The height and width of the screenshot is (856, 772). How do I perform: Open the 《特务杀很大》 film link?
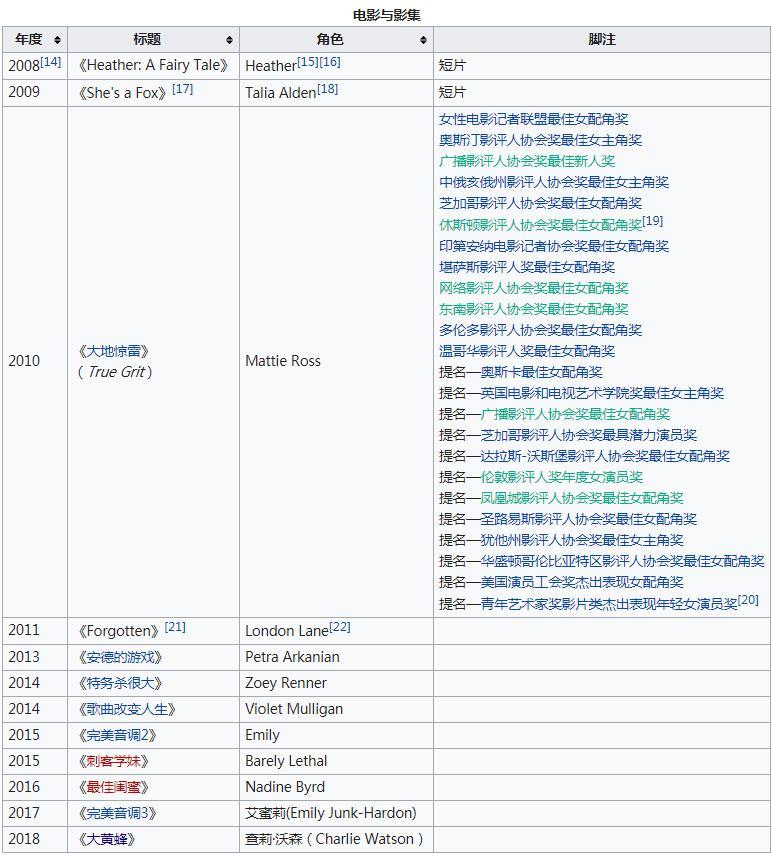(x=119, y=683)
